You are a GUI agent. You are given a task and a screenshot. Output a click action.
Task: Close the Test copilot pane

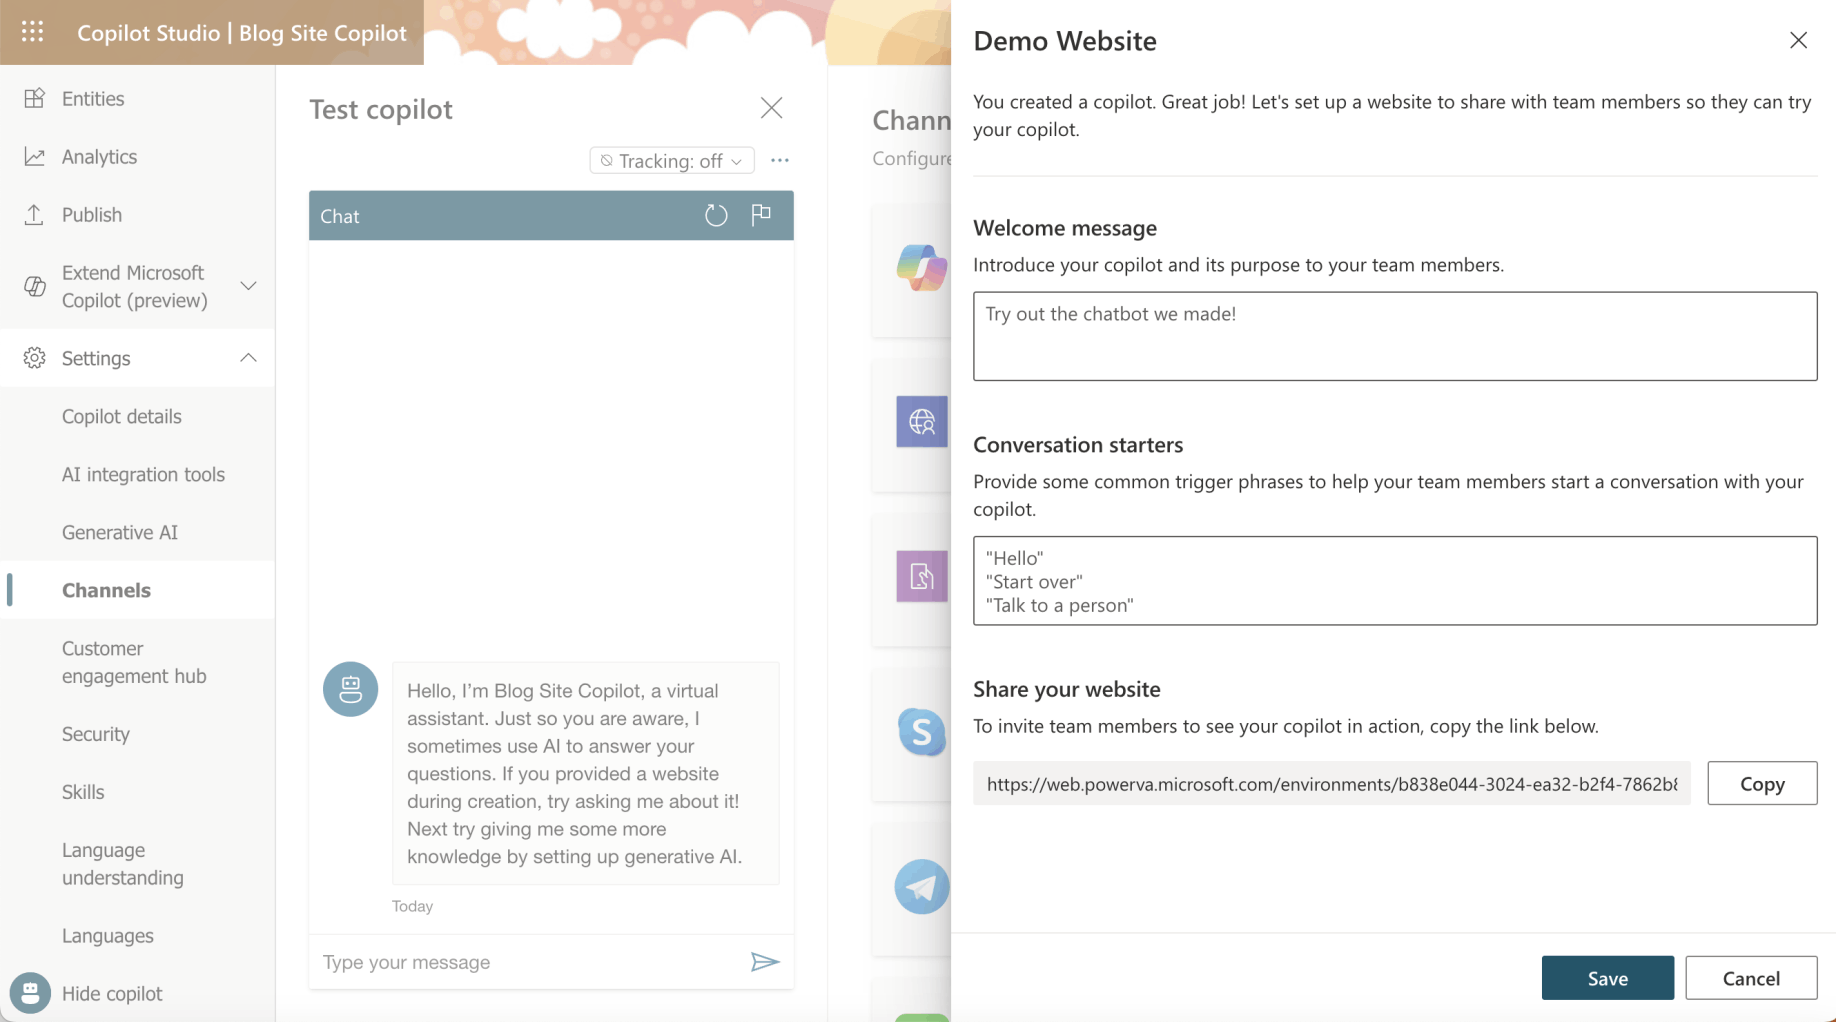pos(771,108)
